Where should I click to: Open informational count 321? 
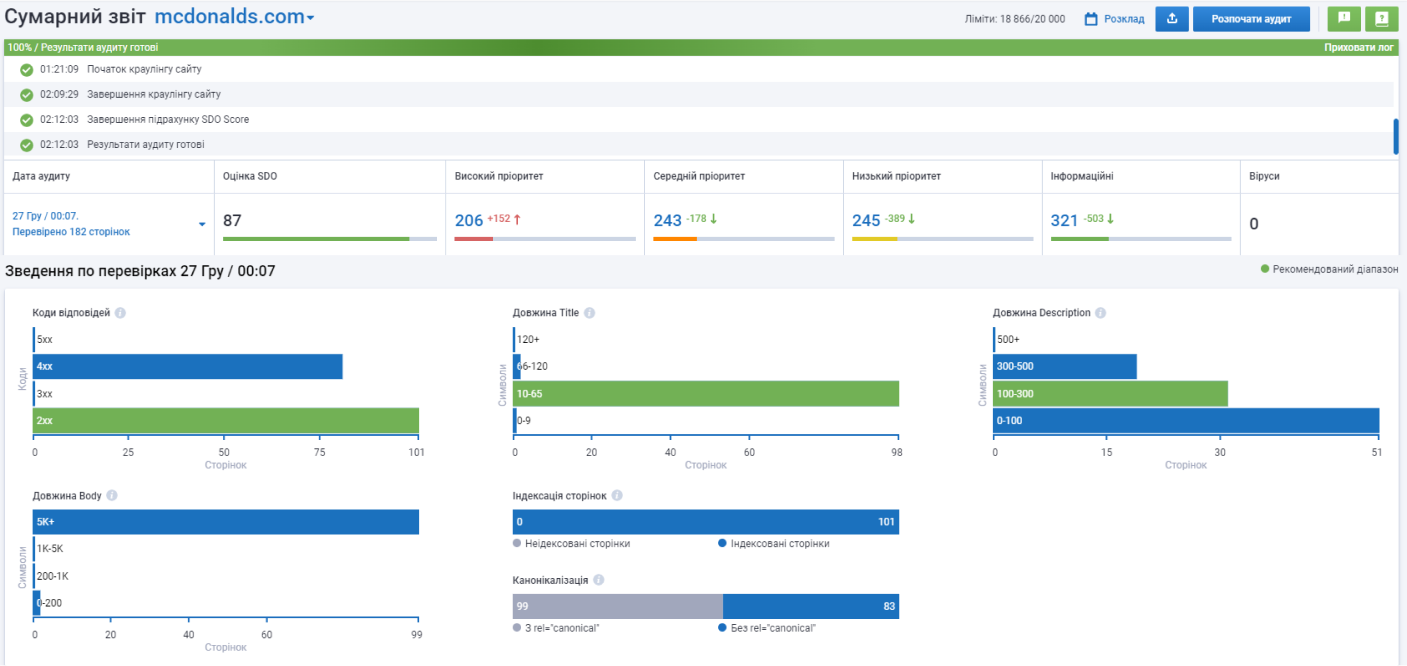pyautogui.click(x=1065, y=221)
